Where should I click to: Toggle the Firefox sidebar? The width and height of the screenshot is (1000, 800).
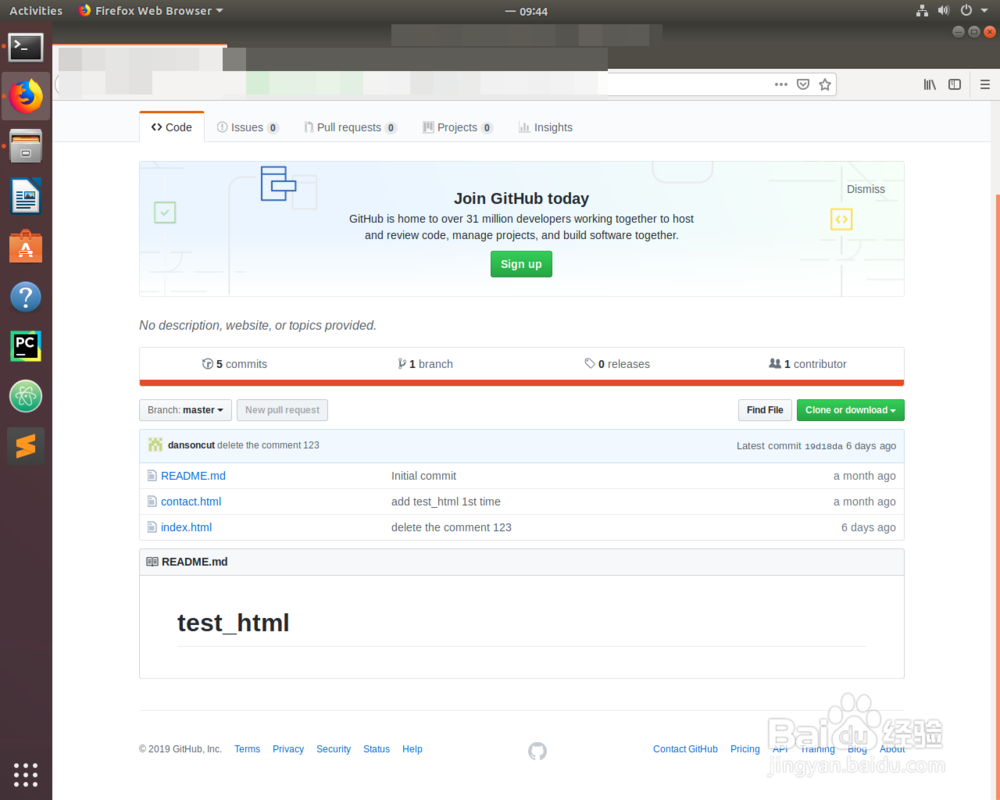(x=954, y=84)
